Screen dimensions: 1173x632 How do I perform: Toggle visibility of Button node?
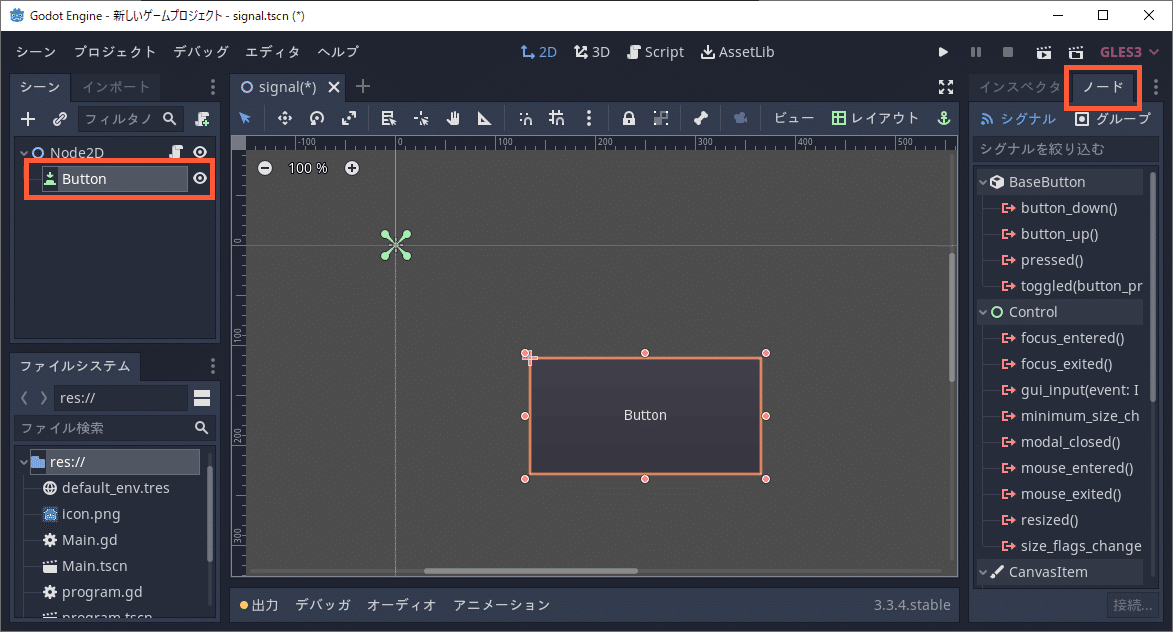200,178
